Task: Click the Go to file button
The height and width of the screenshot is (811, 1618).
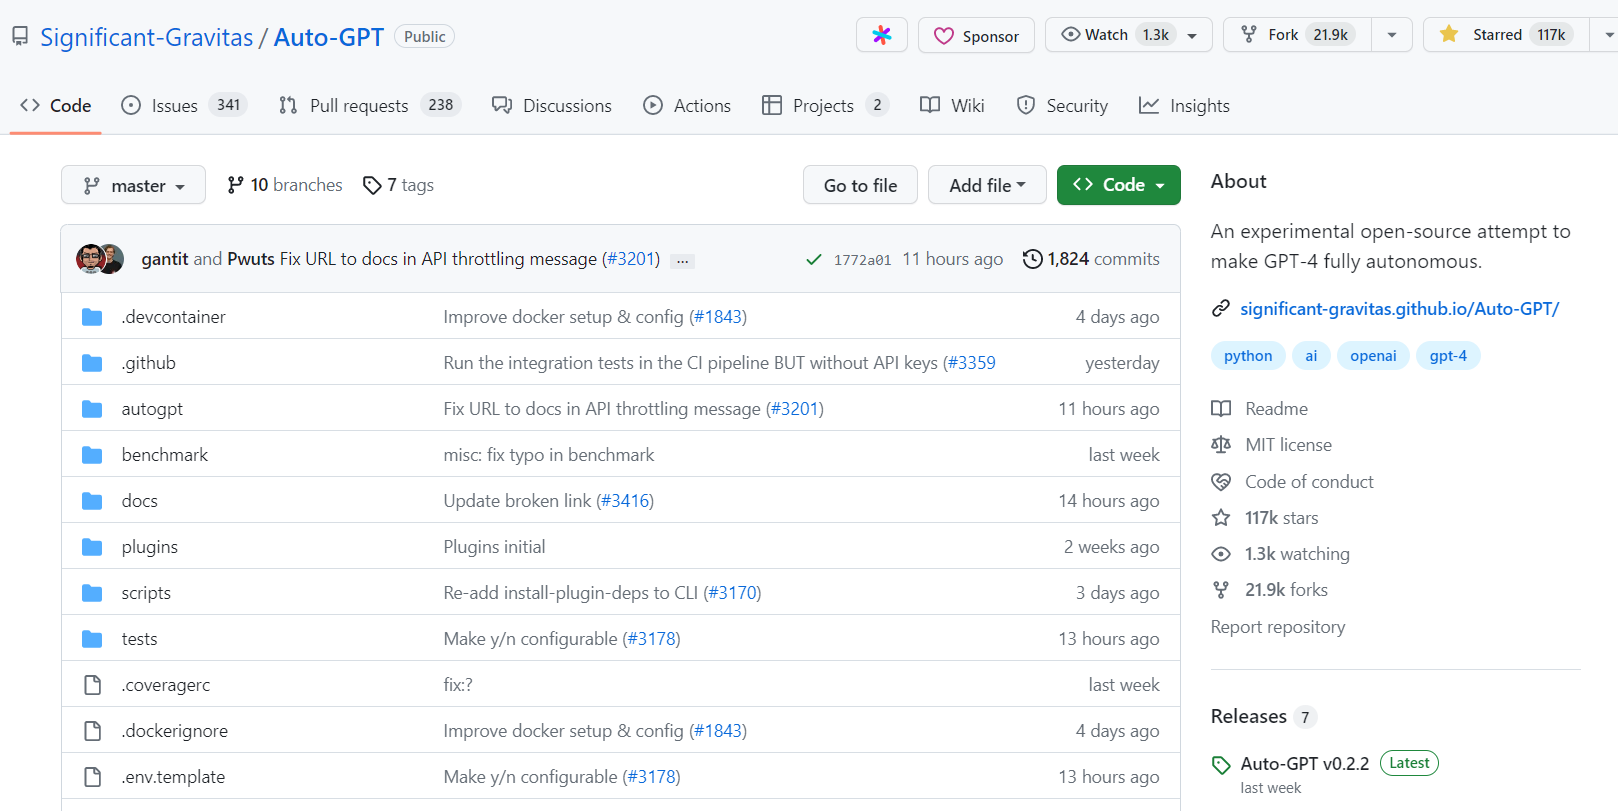Action: coord(860,185)
